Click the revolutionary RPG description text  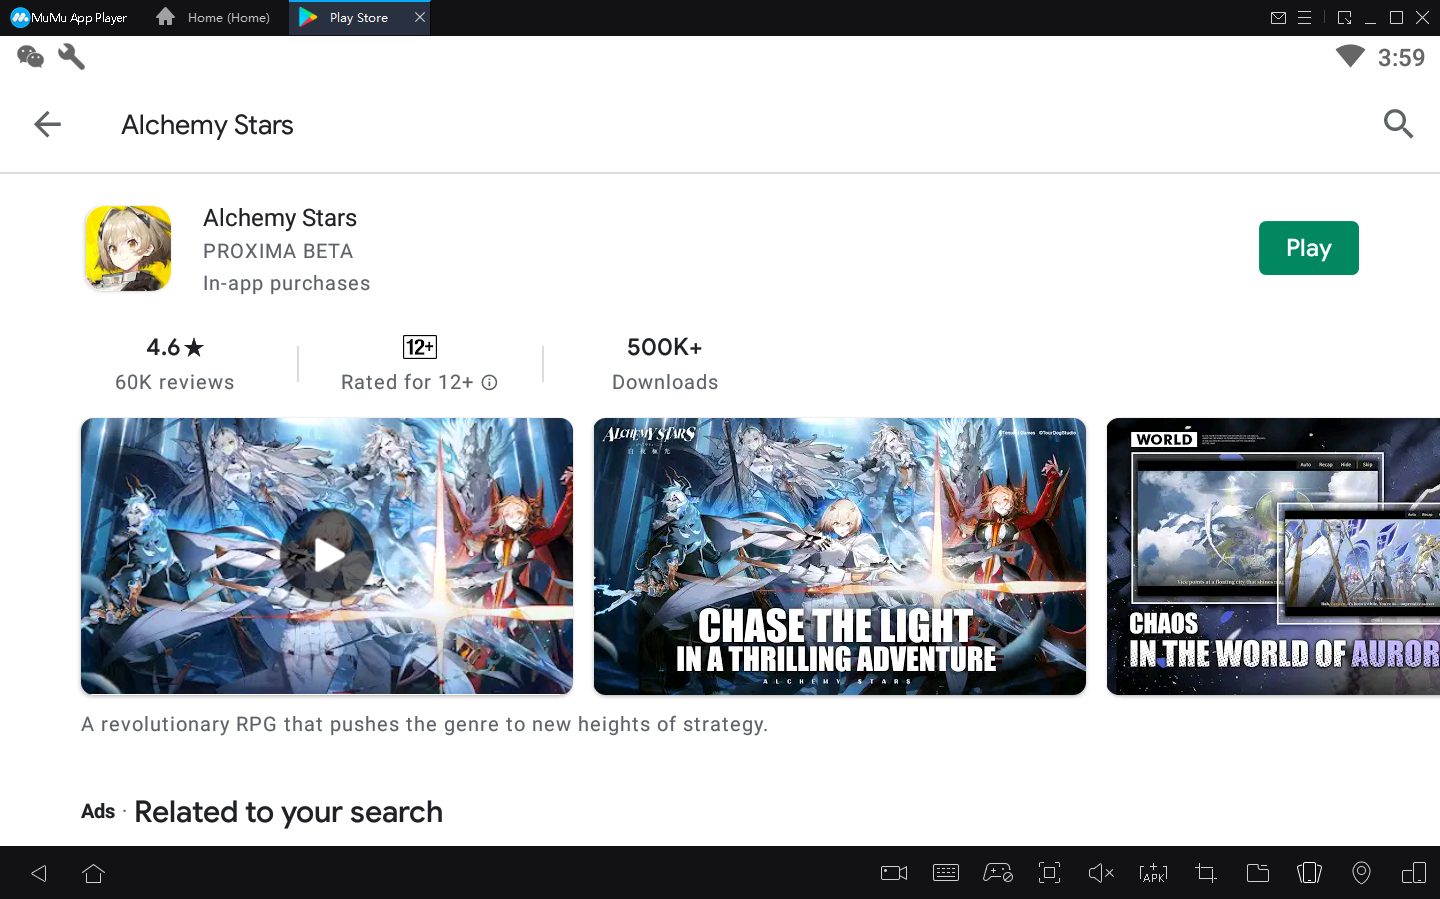point(425,724)
